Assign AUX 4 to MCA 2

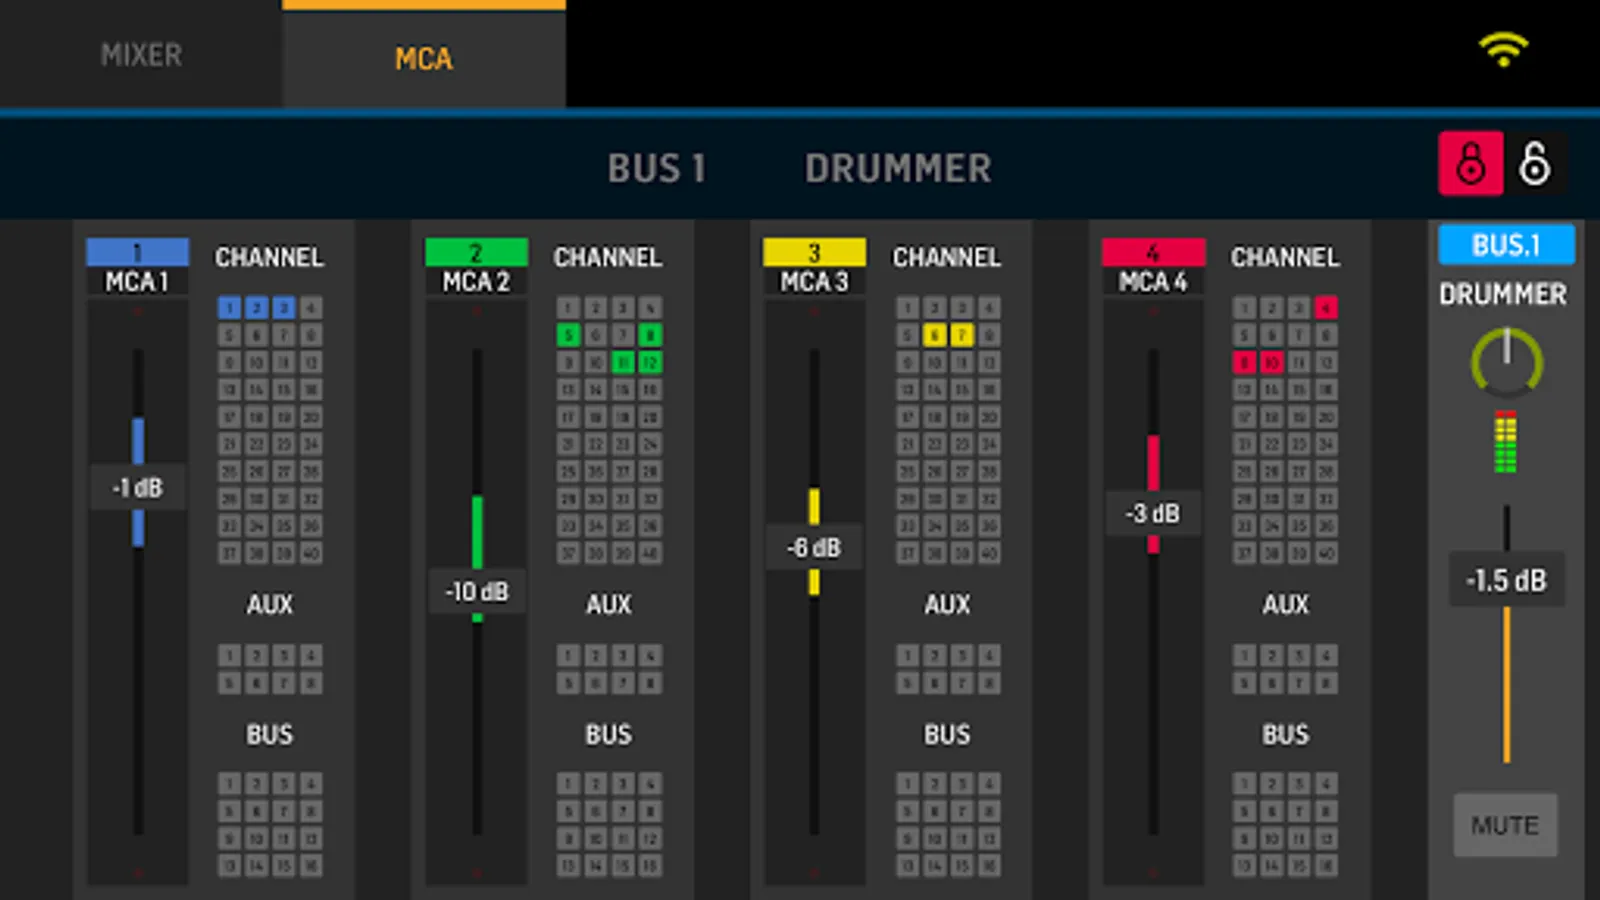pos(650,656)
